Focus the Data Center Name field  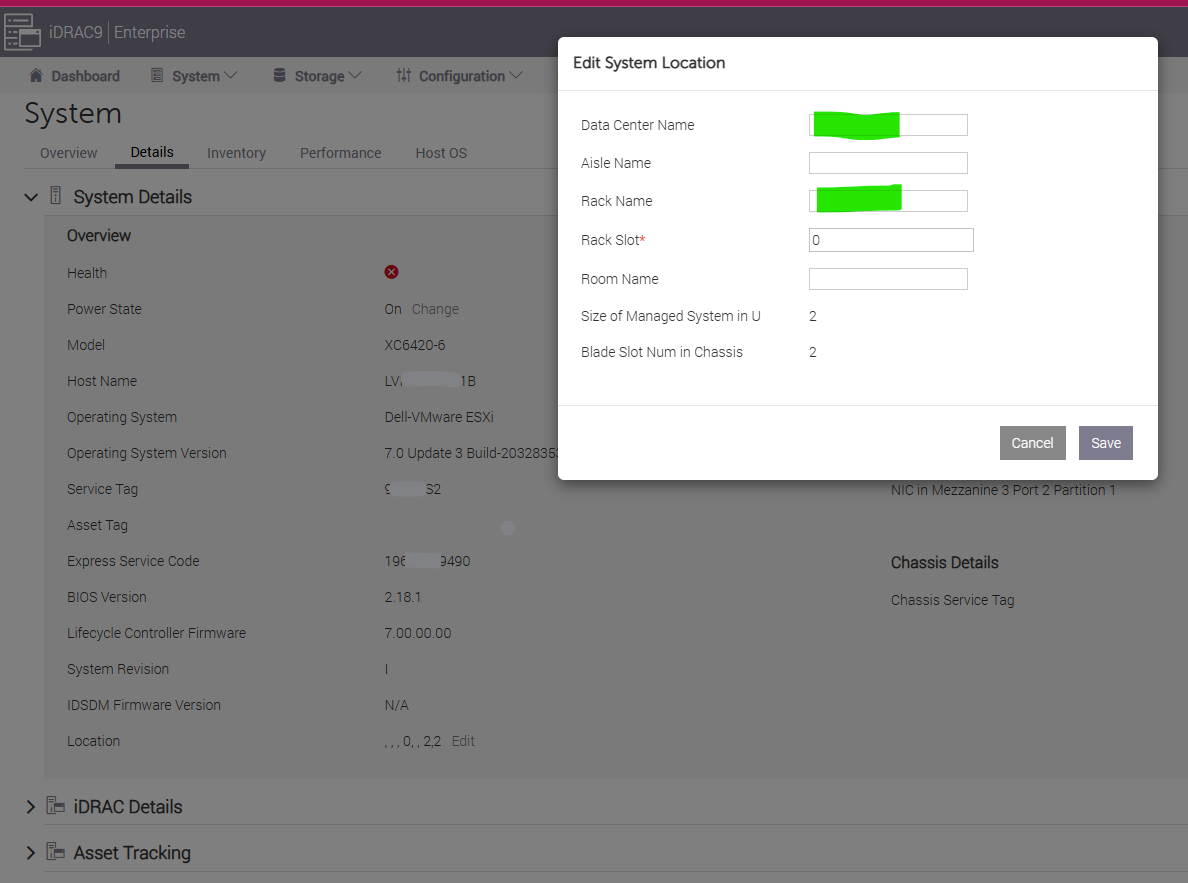pos(888,125)
